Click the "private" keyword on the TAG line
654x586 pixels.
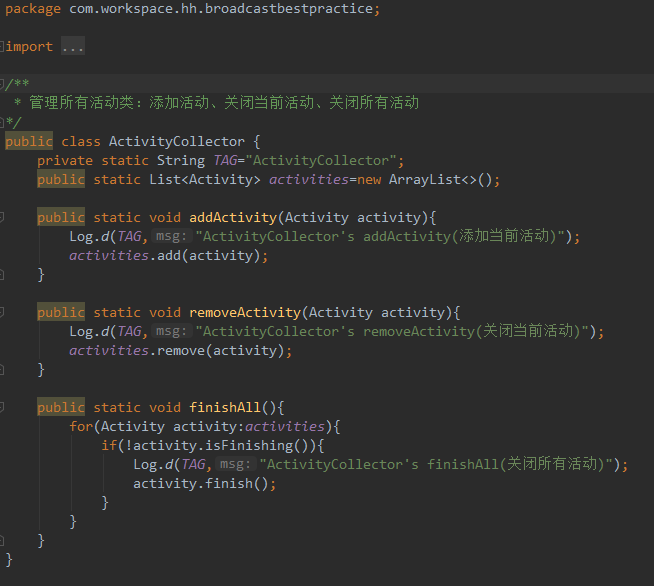(65, 161)
